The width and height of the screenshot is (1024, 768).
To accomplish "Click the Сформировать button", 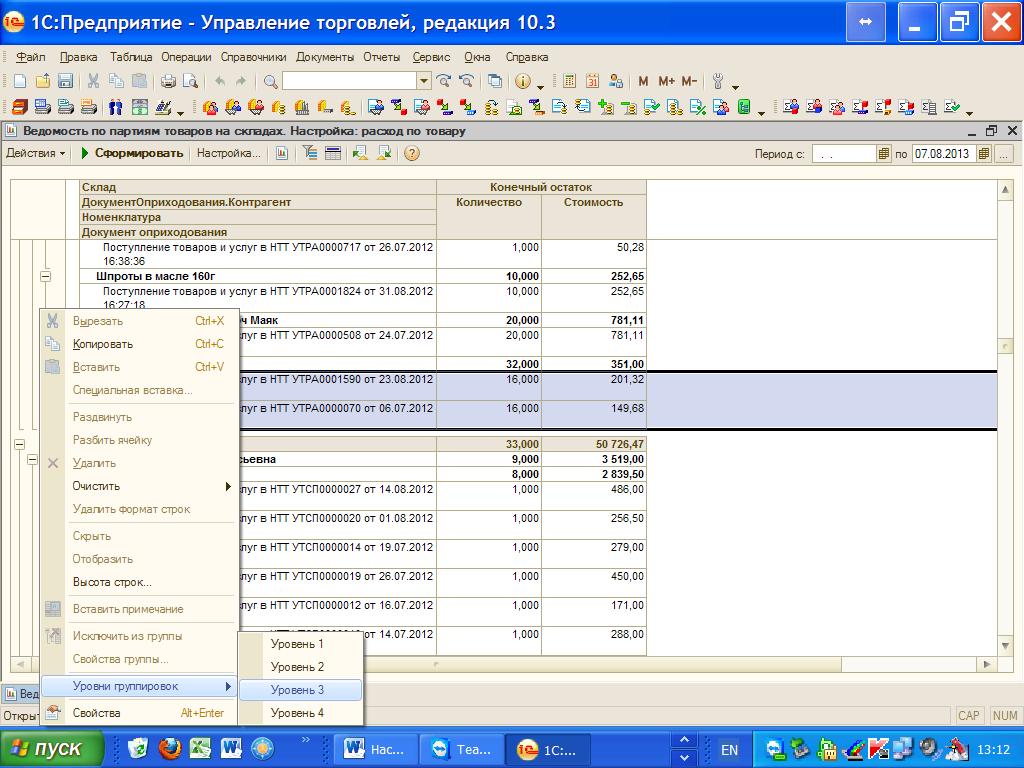I will click(x=131, y=153).
